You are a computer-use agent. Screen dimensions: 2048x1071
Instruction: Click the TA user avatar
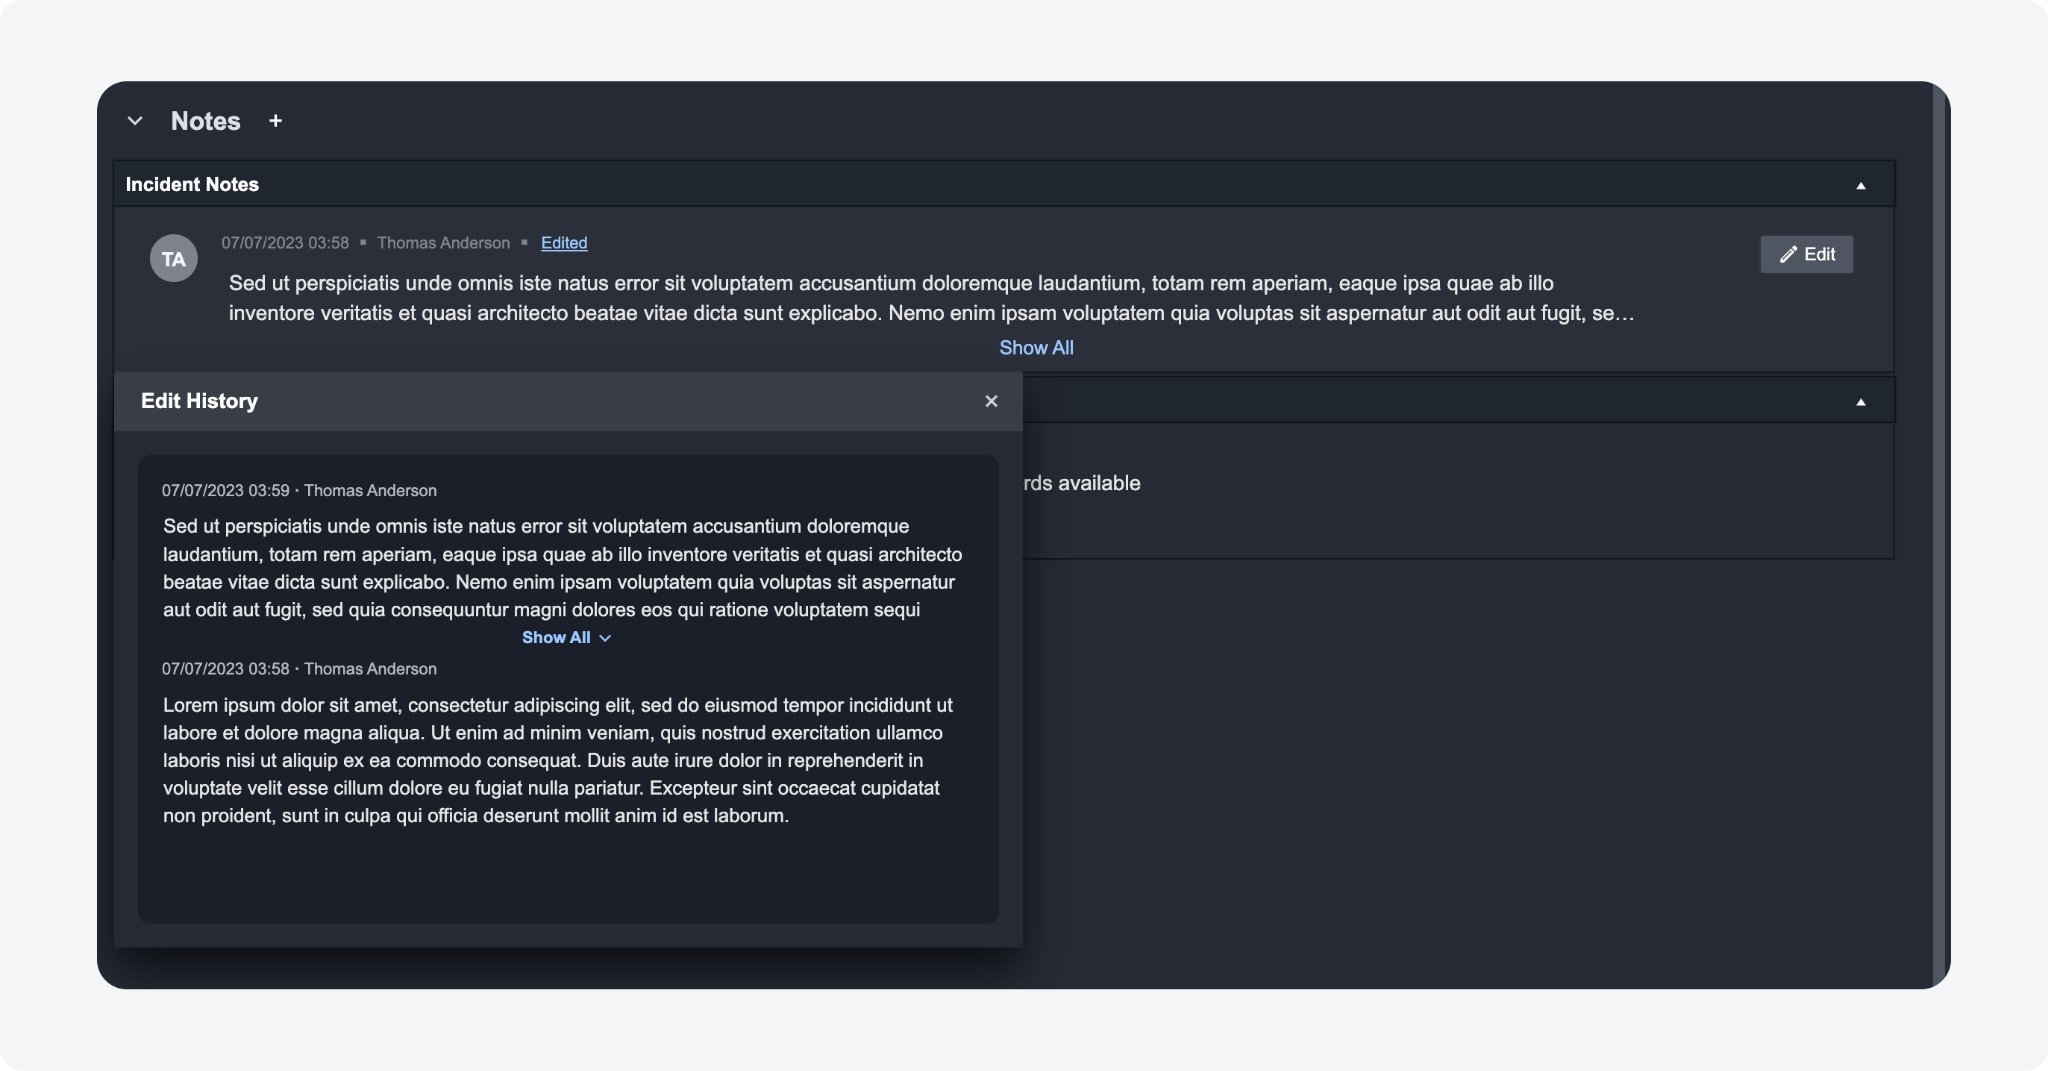(x=173, y=259)
